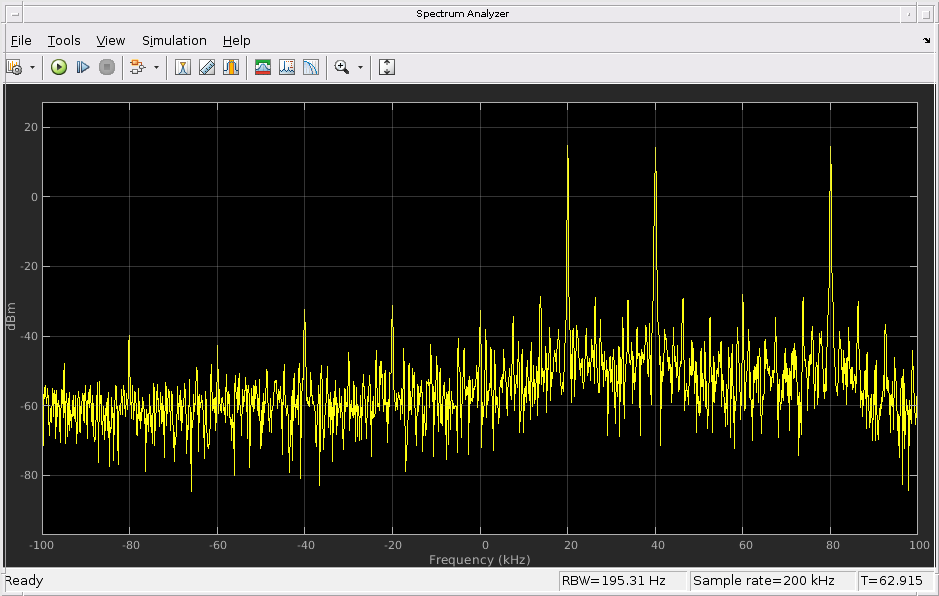
Task: Scale the axes to fit the data
Action: click(x=385, y=67)
